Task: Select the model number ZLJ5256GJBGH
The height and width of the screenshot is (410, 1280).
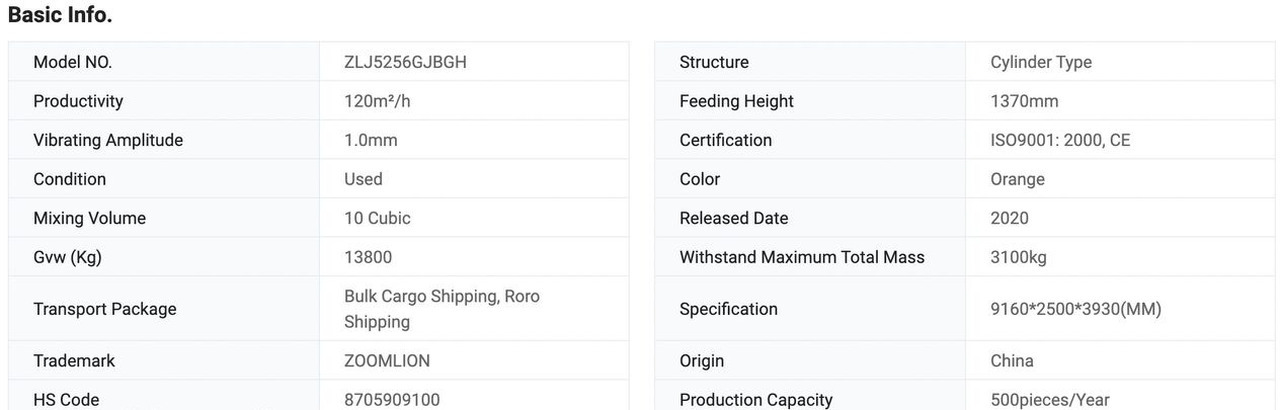Action: click(x=405, y=62)
